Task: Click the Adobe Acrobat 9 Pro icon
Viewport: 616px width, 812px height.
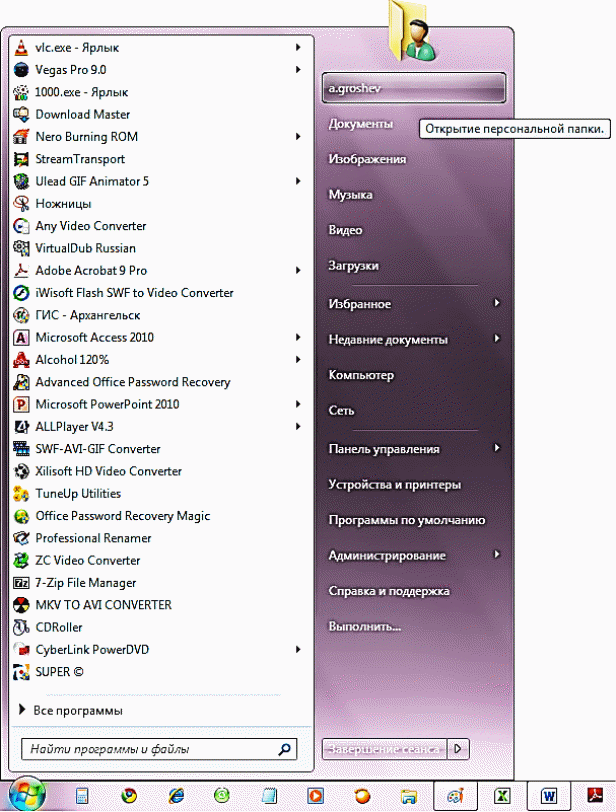Action: click(x=21, y=270)
